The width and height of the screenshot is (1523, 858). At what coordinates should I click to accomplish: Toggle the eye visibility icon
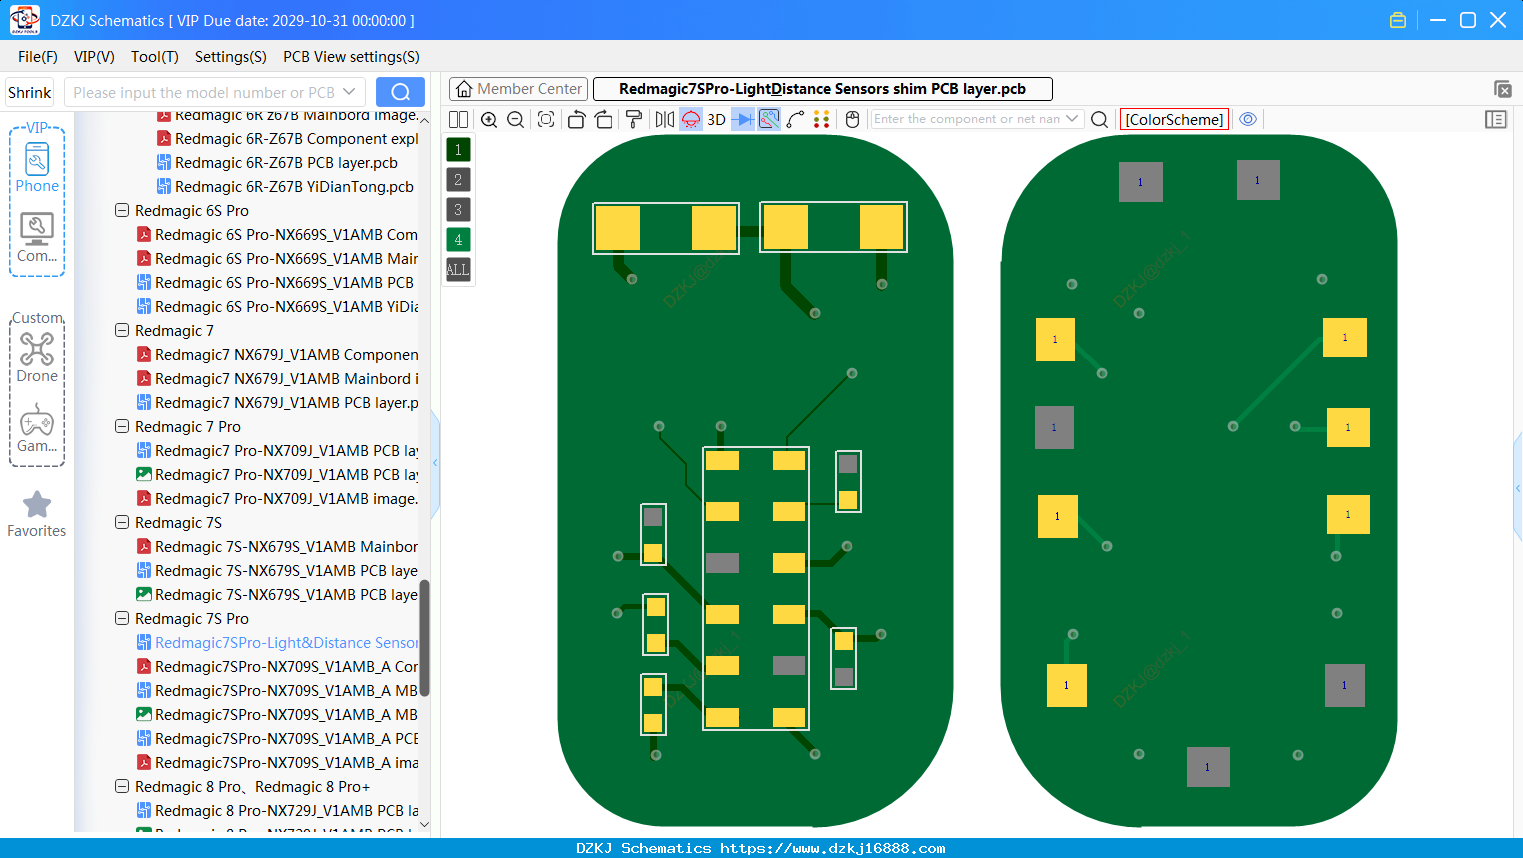(x=1248, y=119)
